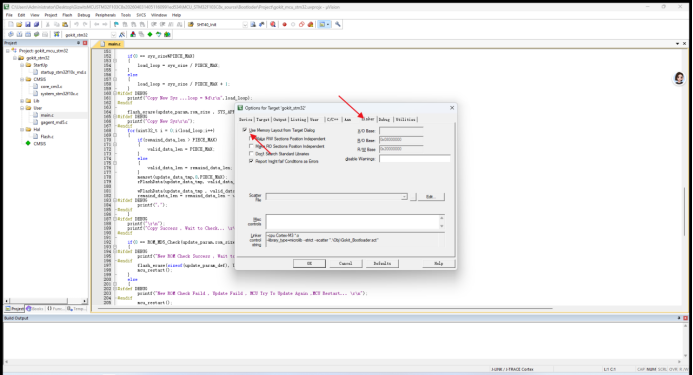Click the Manage Project Items colored-boxes icon
The height and width of the screenshot is (375, 693).
(133, 34)
